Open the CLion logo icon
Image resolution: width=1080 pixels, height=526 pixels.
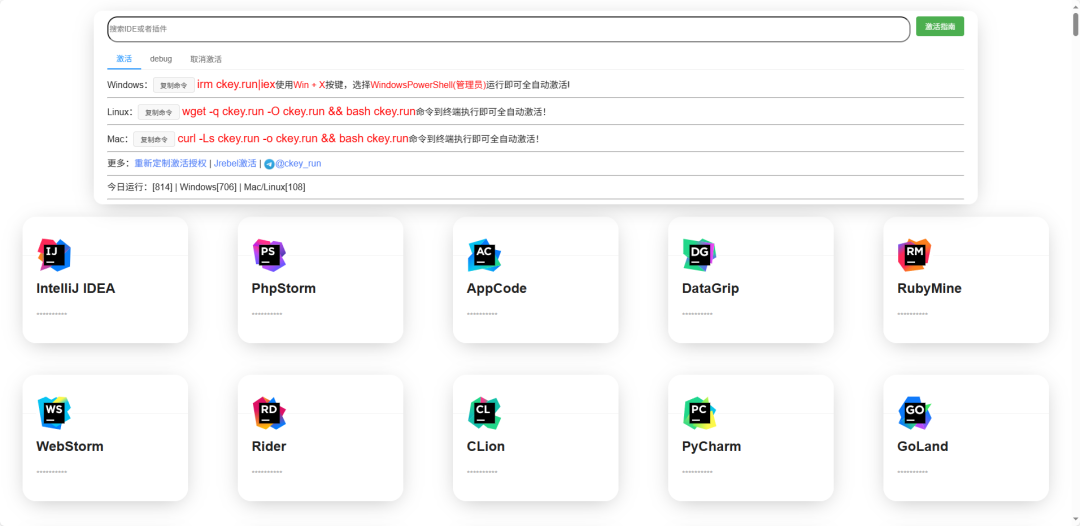pos(484,412)
